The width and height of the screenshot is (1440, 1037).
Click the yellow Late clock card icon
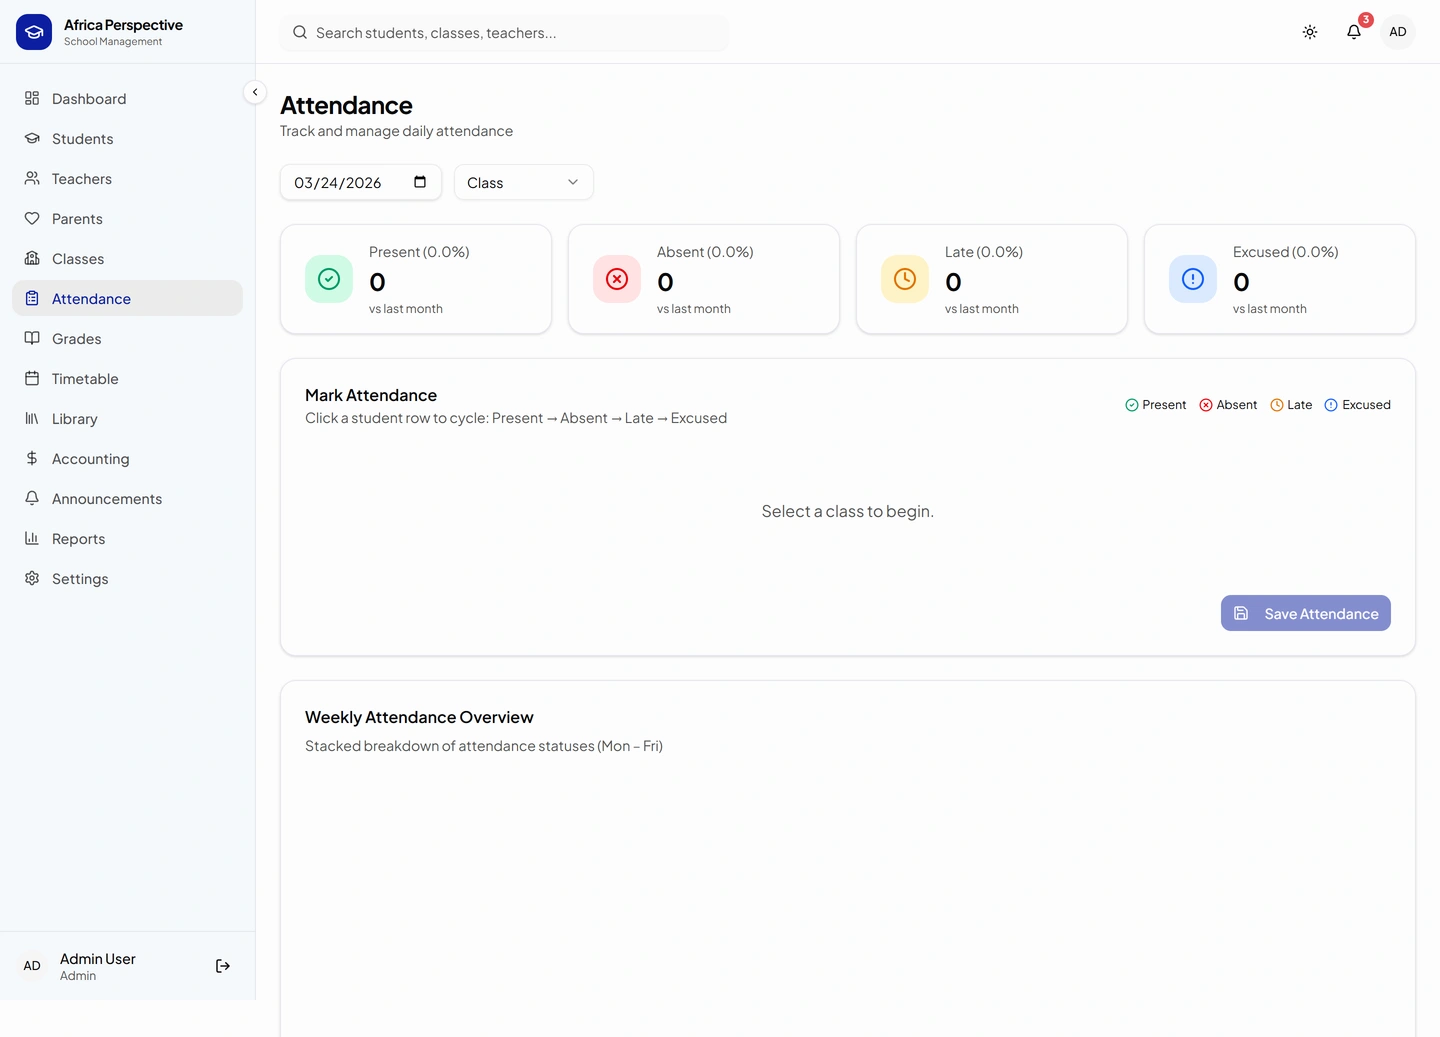click(905, 279)
